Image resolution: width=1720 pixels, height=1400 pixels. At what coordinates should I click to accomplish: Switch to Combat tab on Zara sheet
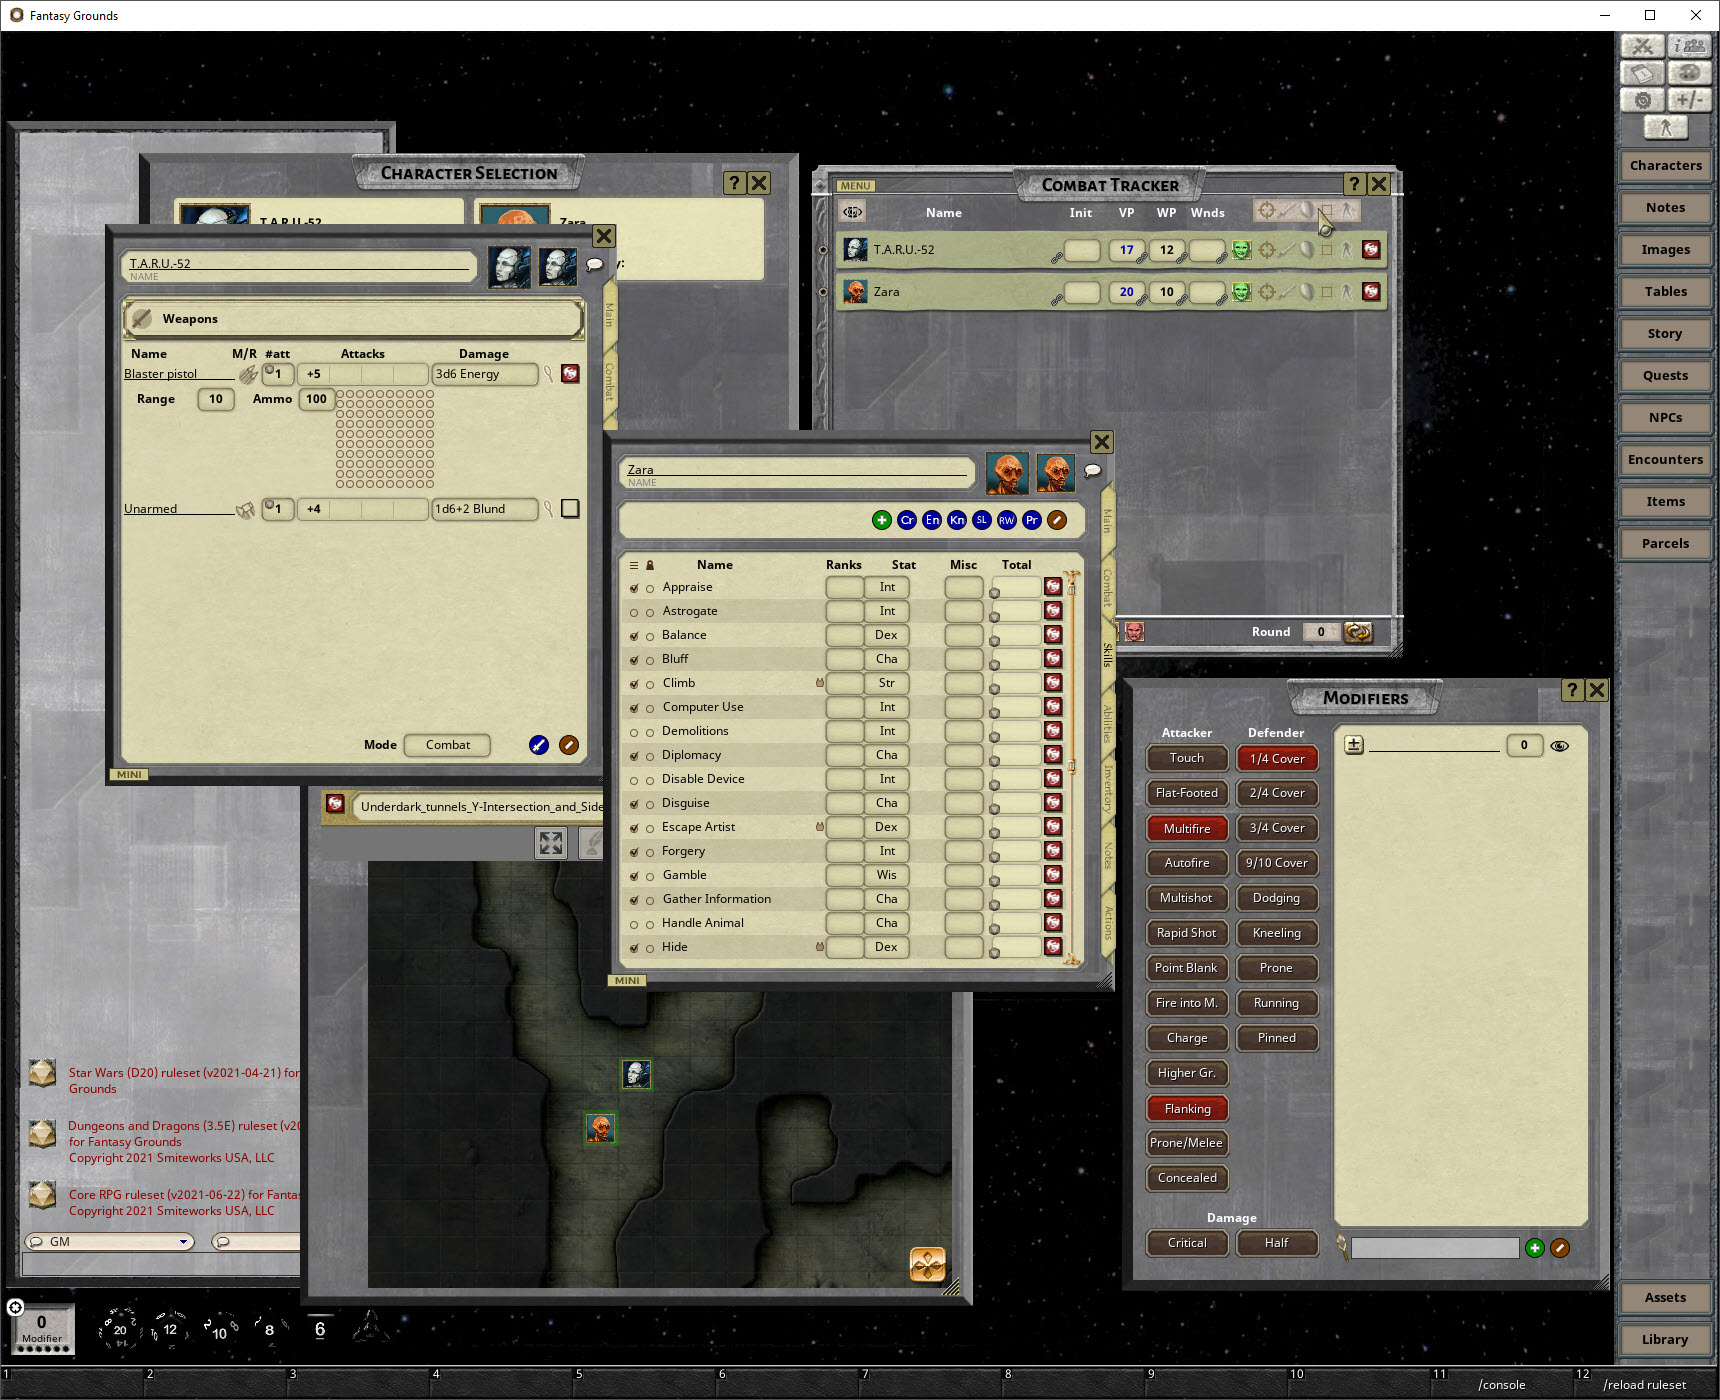[1108, 588]
